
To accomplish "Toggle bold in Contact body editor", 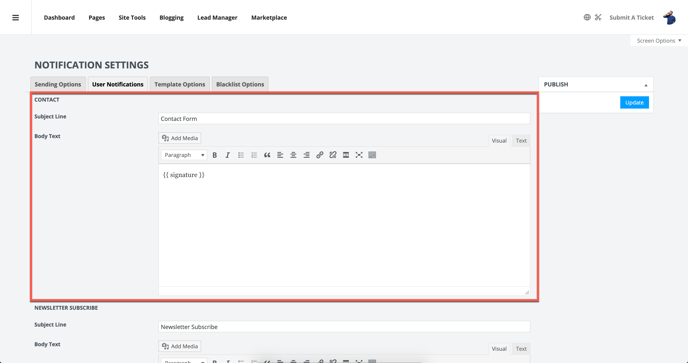I will coord(215,155).
